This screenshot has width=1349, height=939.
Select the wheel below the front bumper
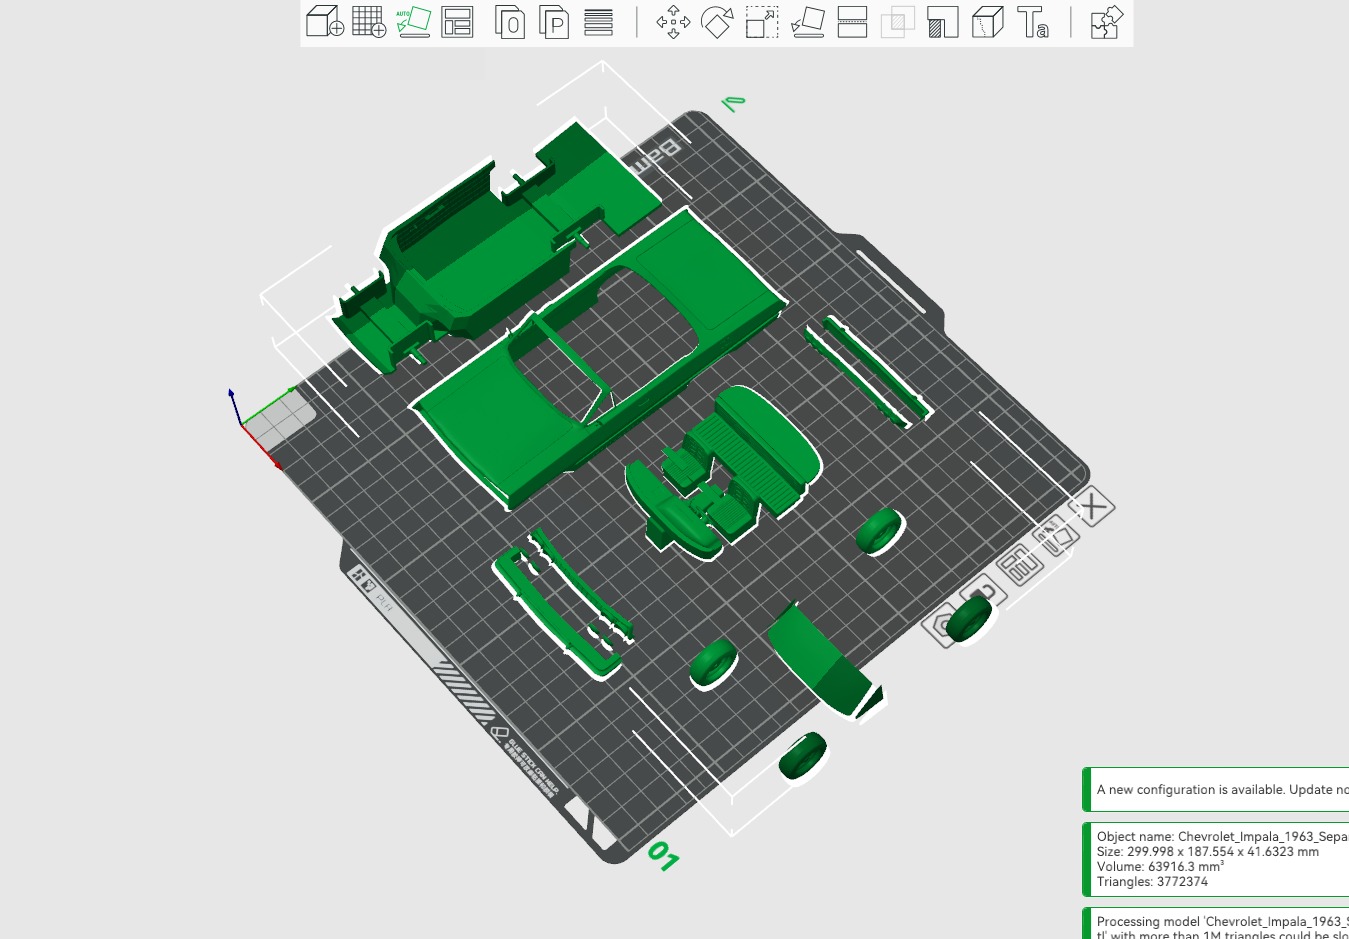click(714, 664)
